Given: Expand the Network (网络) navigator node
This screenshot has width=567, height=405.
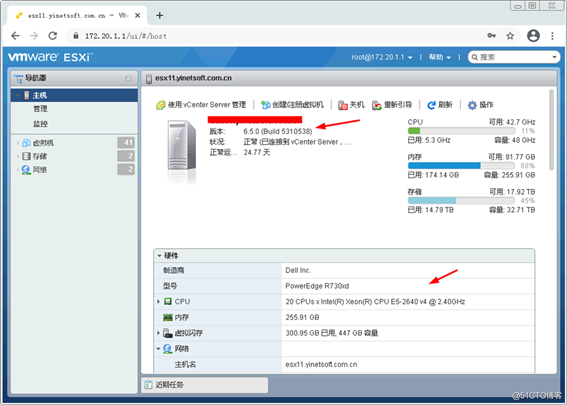Looking at the screenshot, I should point(18,170).
